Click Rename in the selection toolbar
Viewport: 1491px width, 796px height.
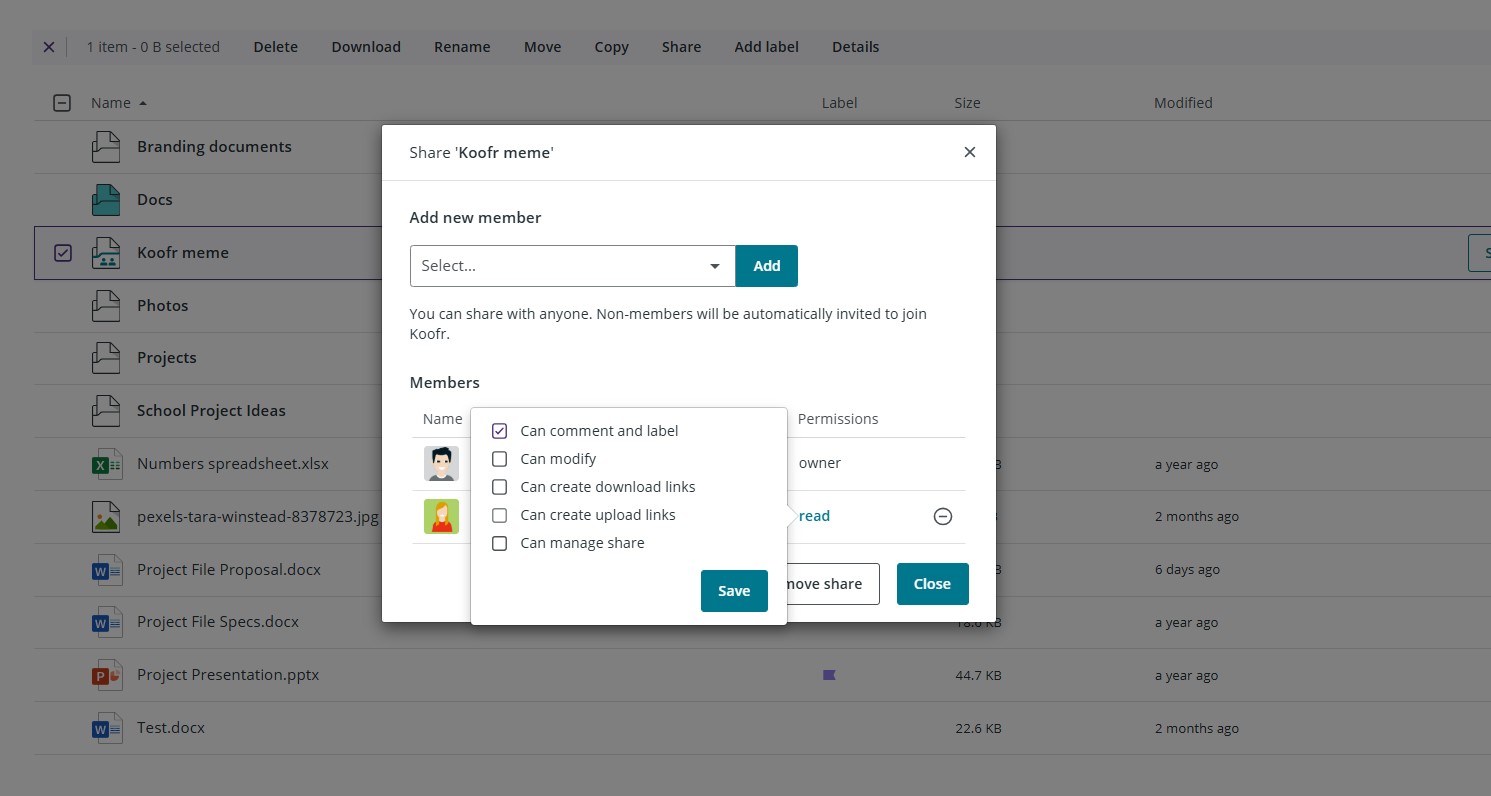pos(462,47)
